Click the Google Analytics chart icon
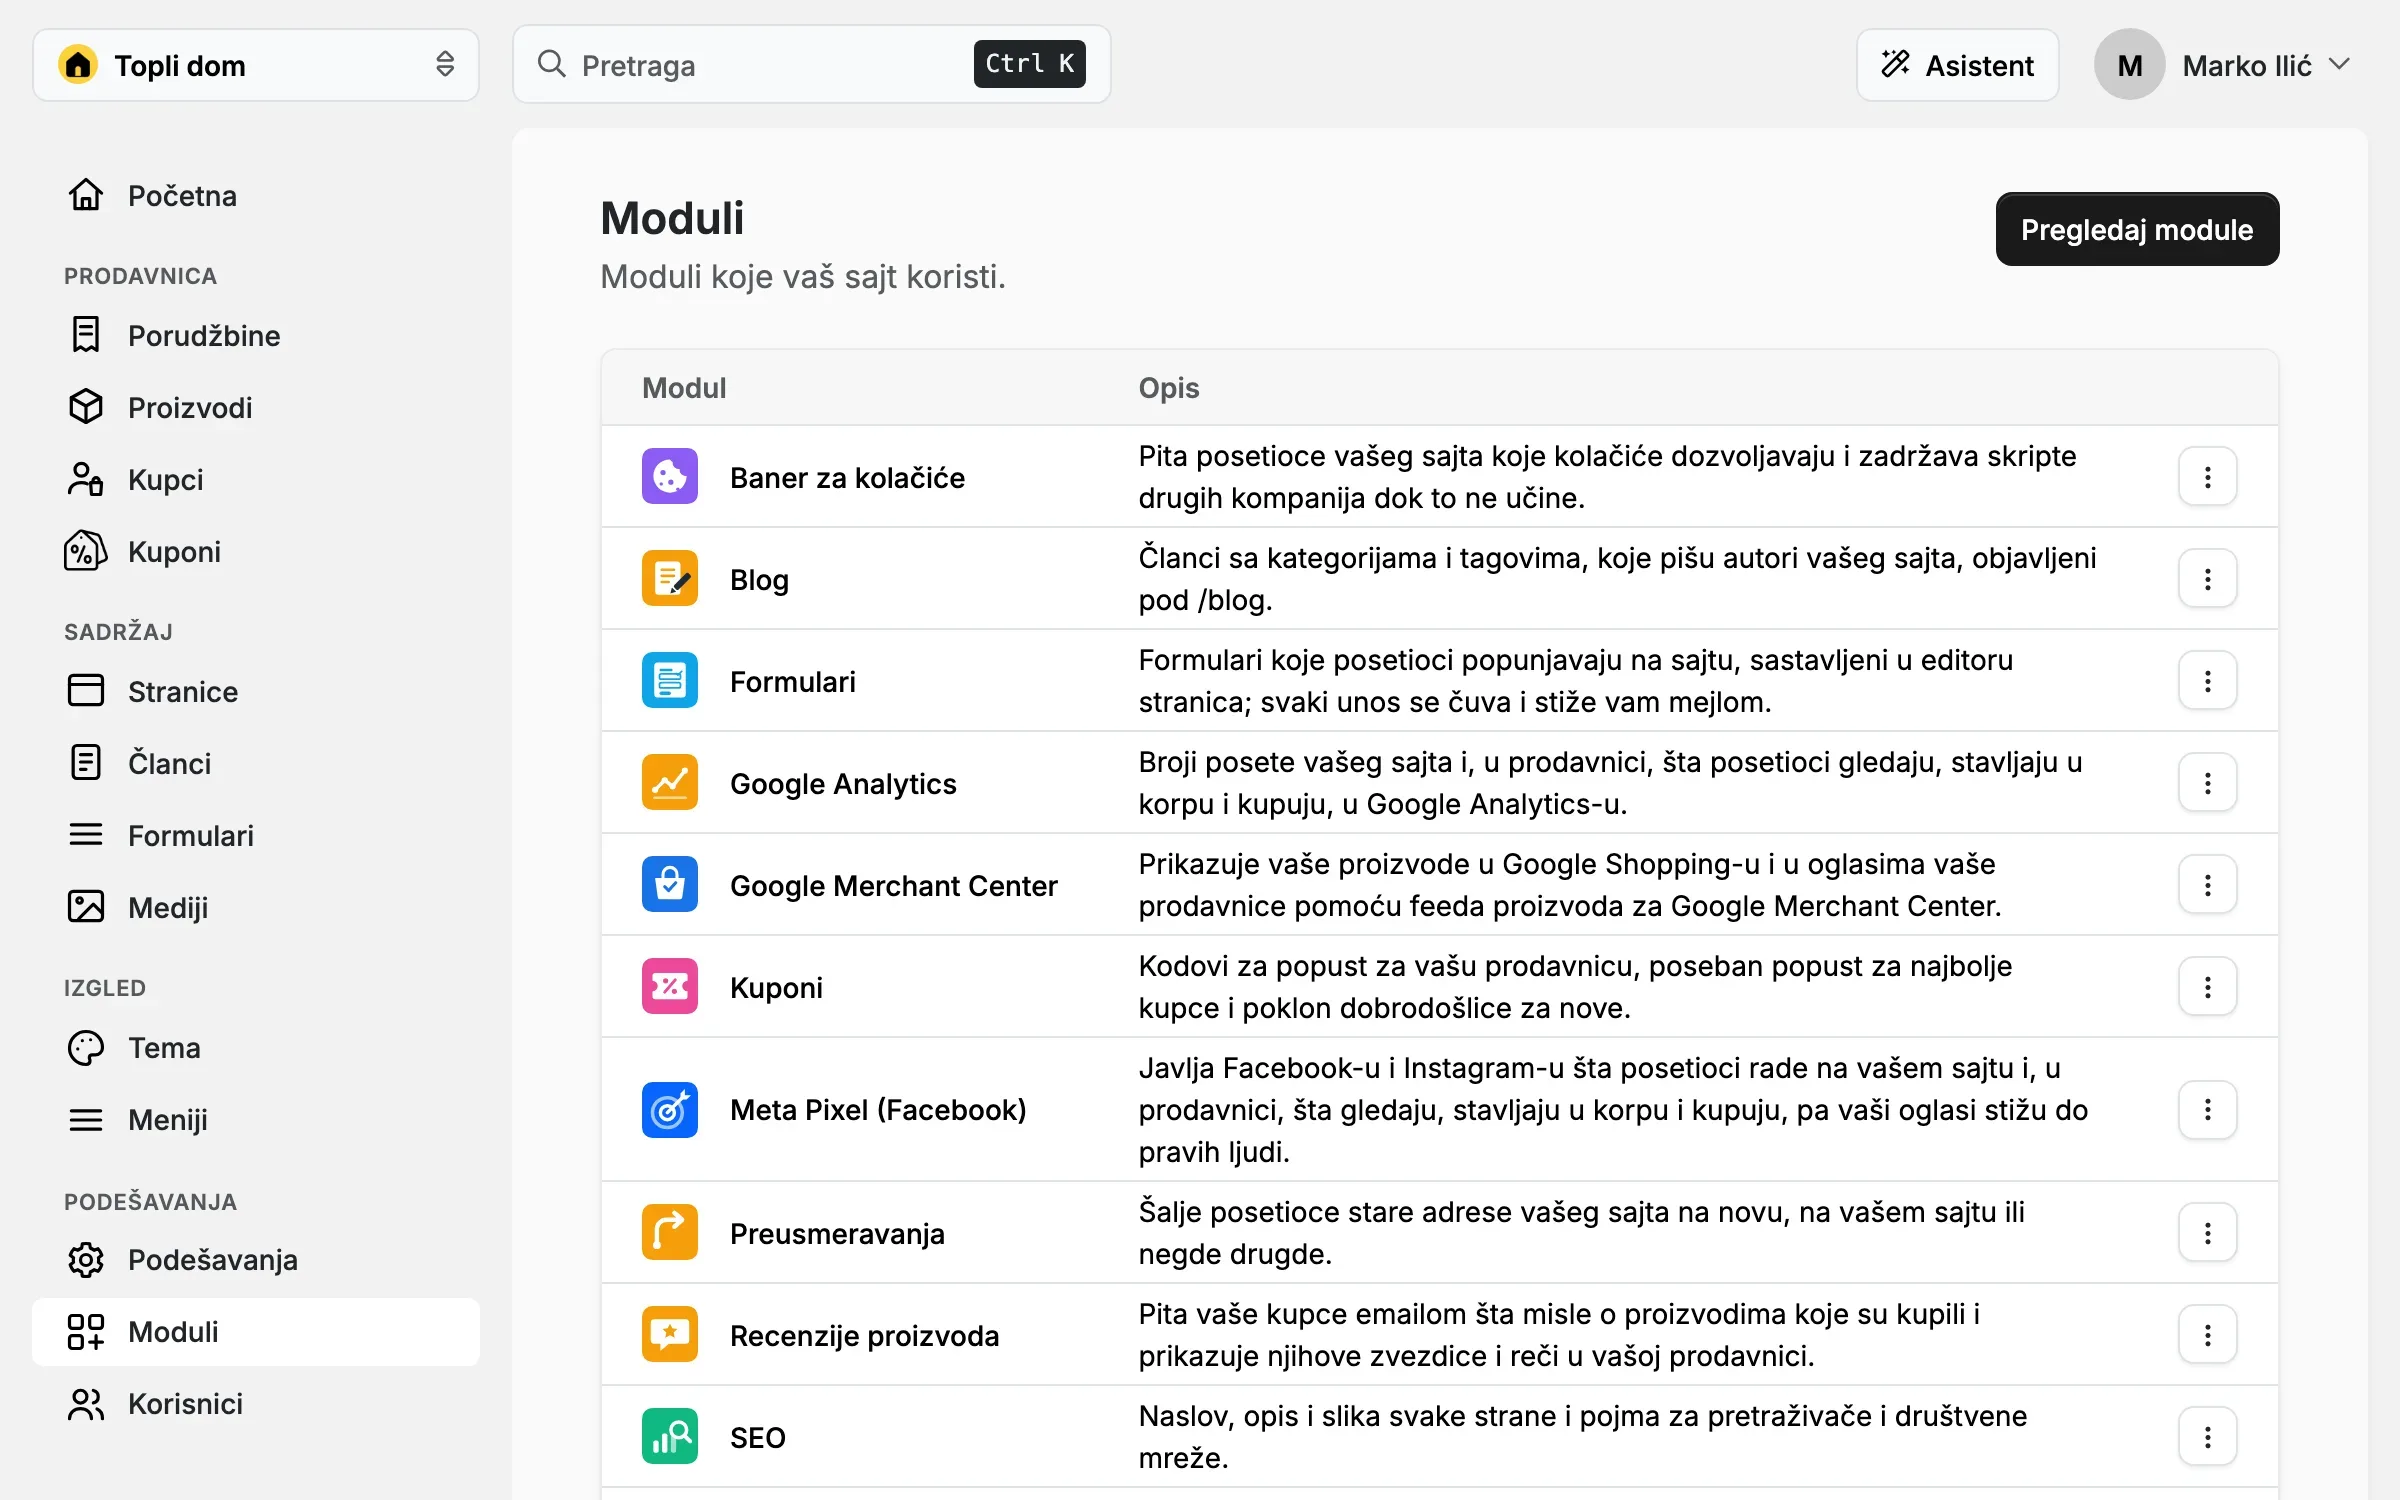This screenshot has width=2400, height=1500. coord(669,783)
